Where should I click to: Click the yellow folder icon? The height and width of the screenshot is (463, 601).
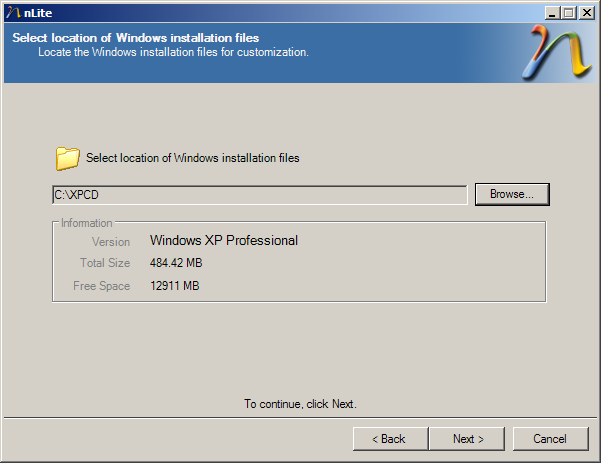coord(67,158)
